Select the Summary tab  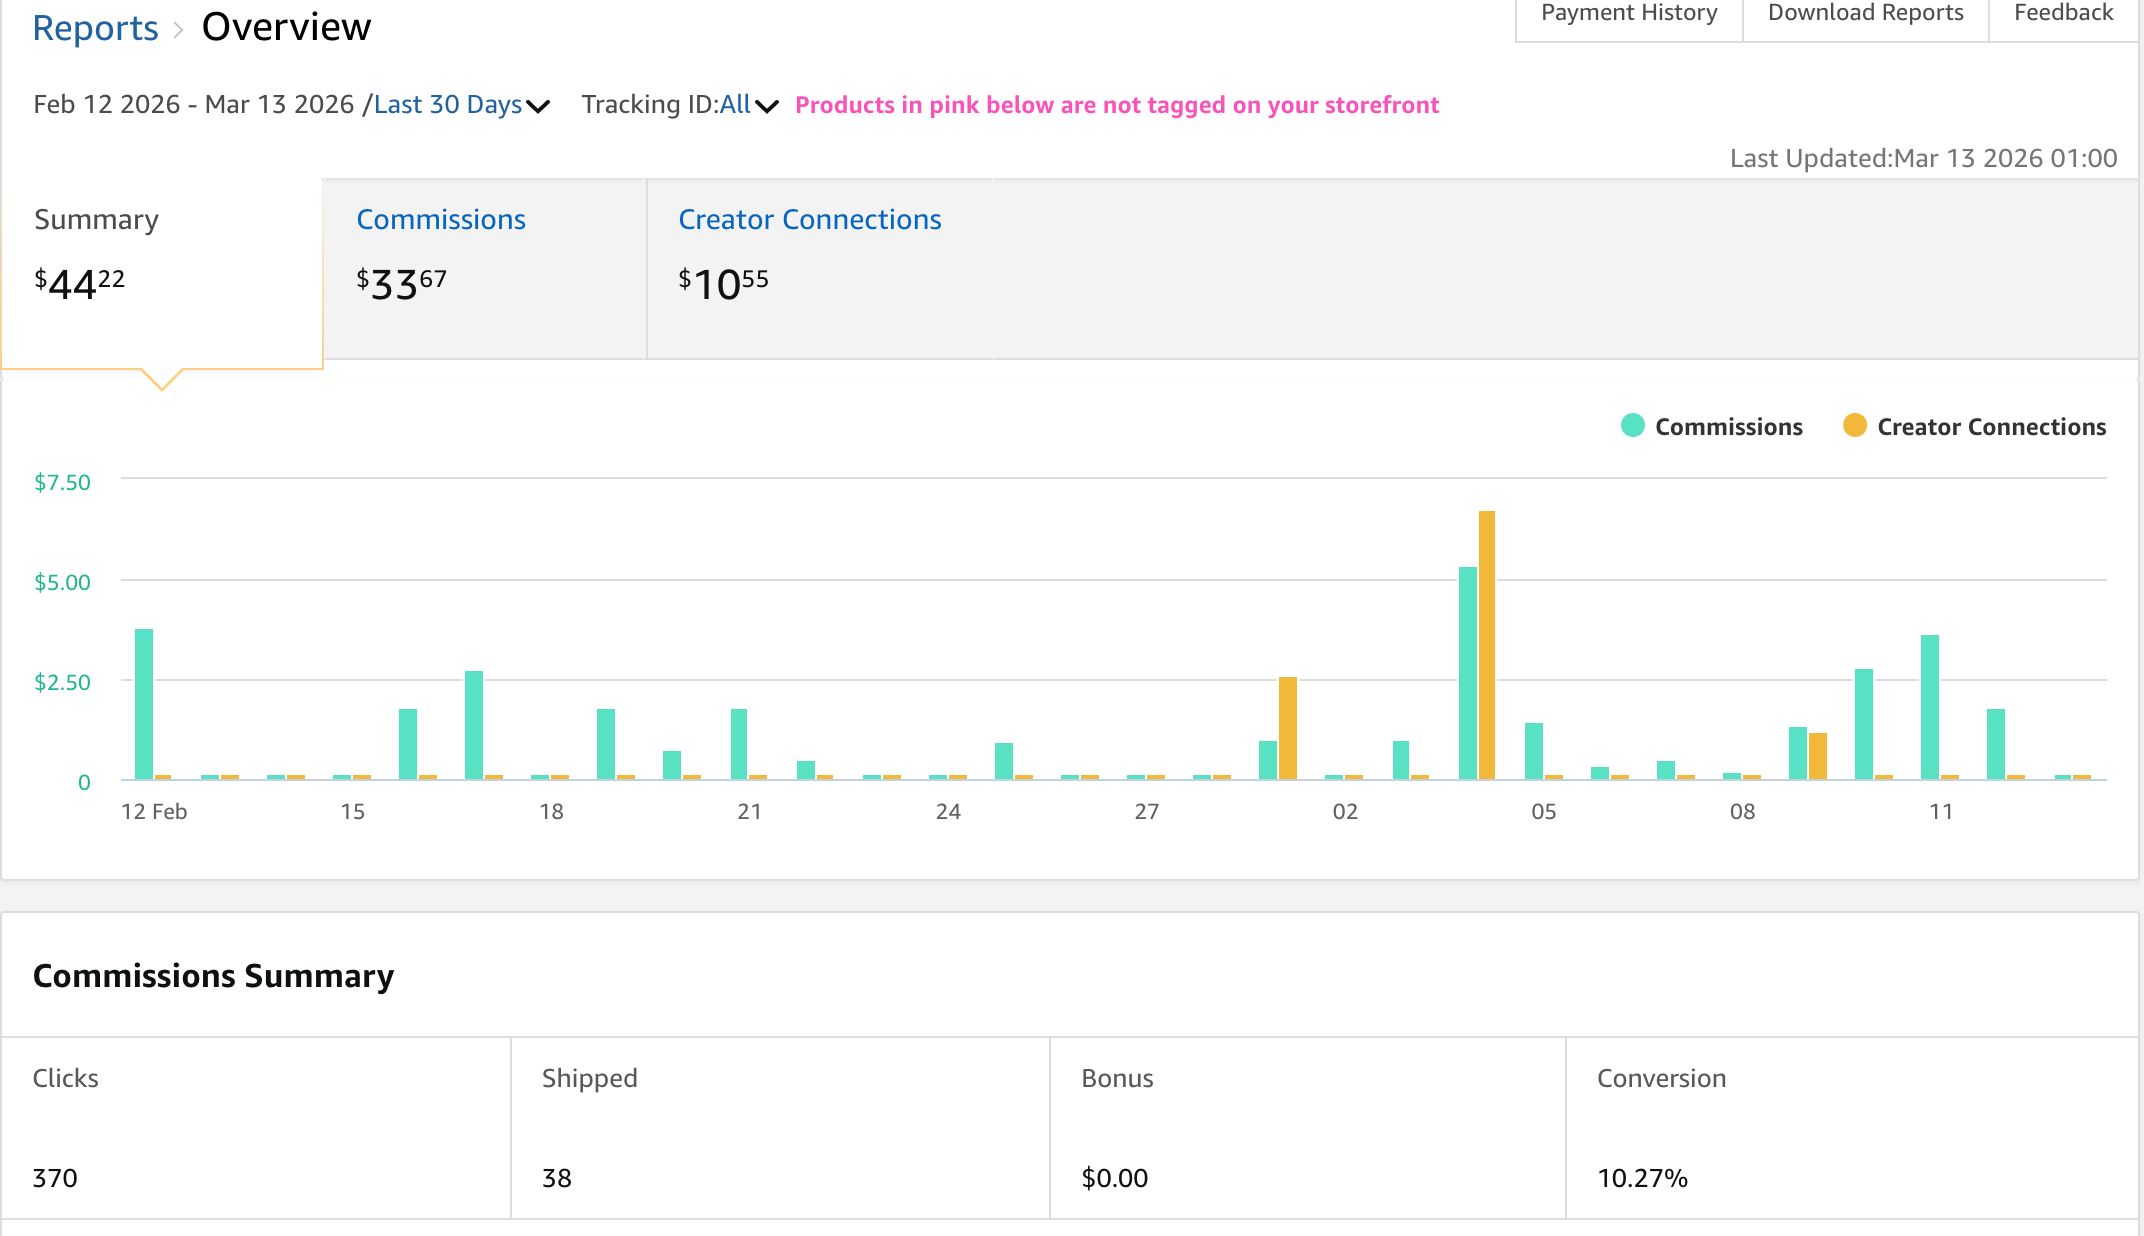(x=96, y=220)
